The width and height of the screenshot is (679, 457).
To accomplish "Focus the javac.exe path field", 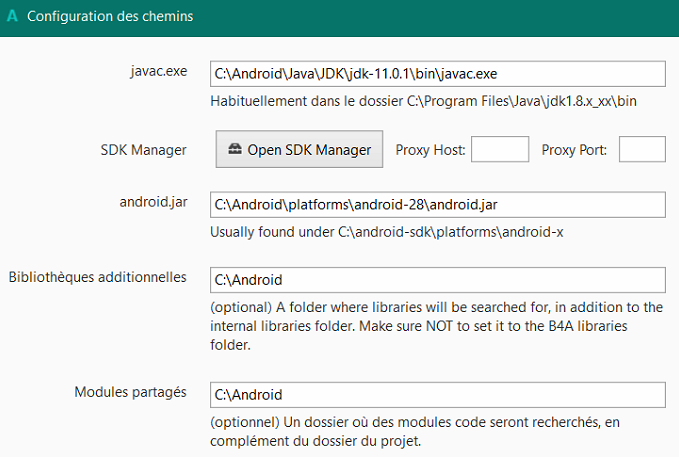I will click(x=437, y=74).
